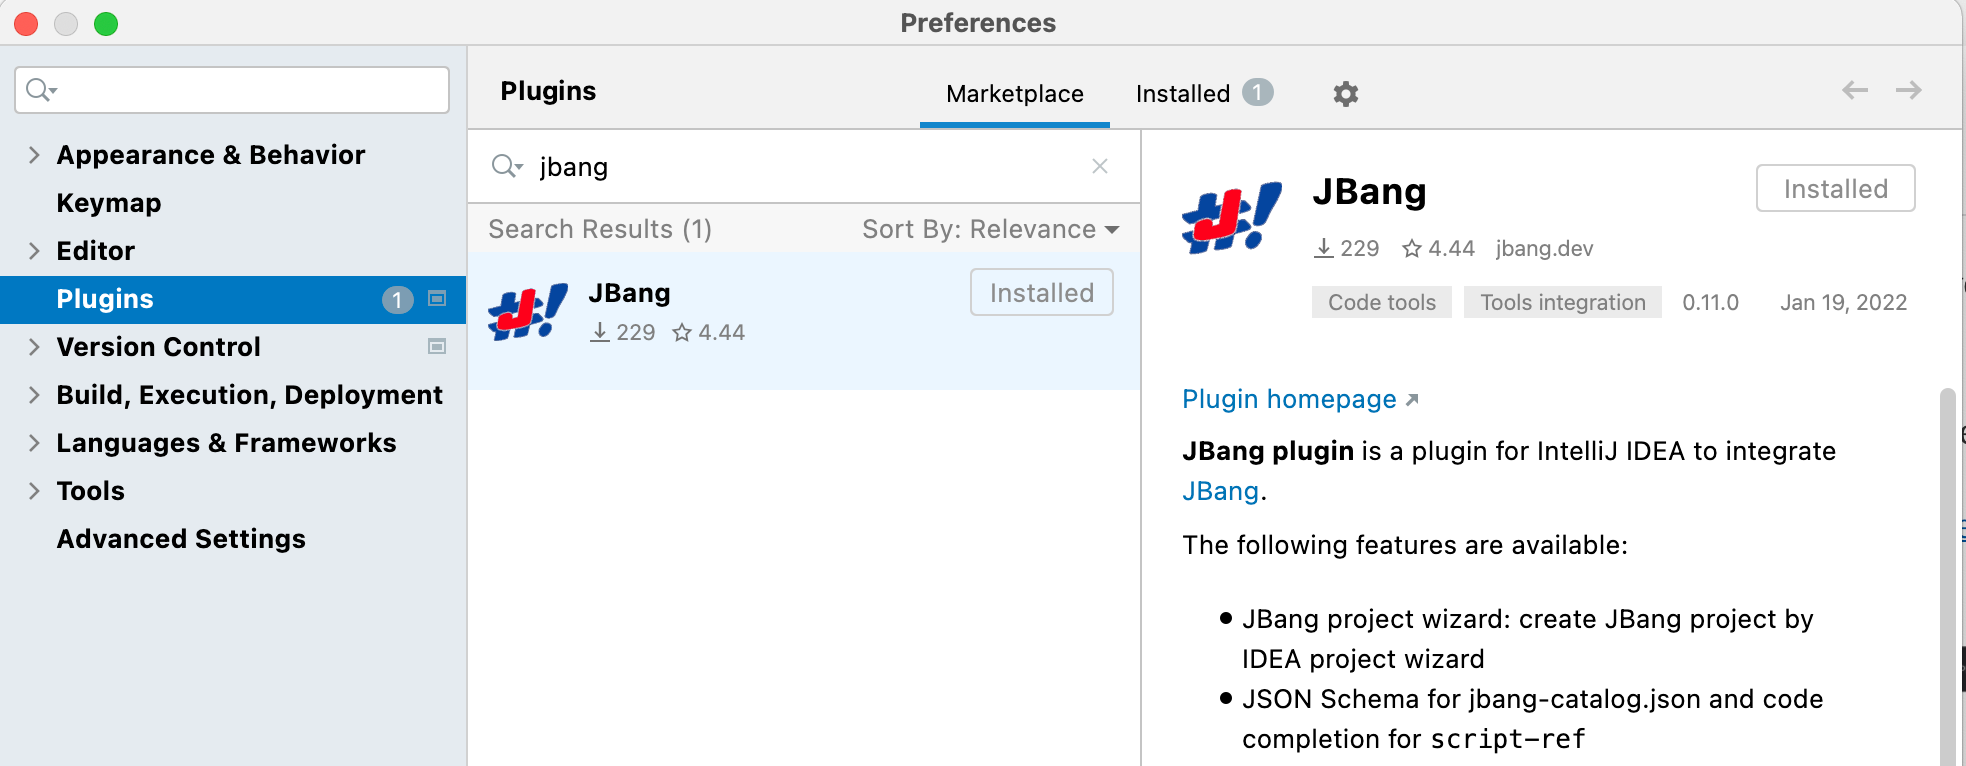
Task: Expand Build, Execution, Deployment section
Action: tap(34, 395)
